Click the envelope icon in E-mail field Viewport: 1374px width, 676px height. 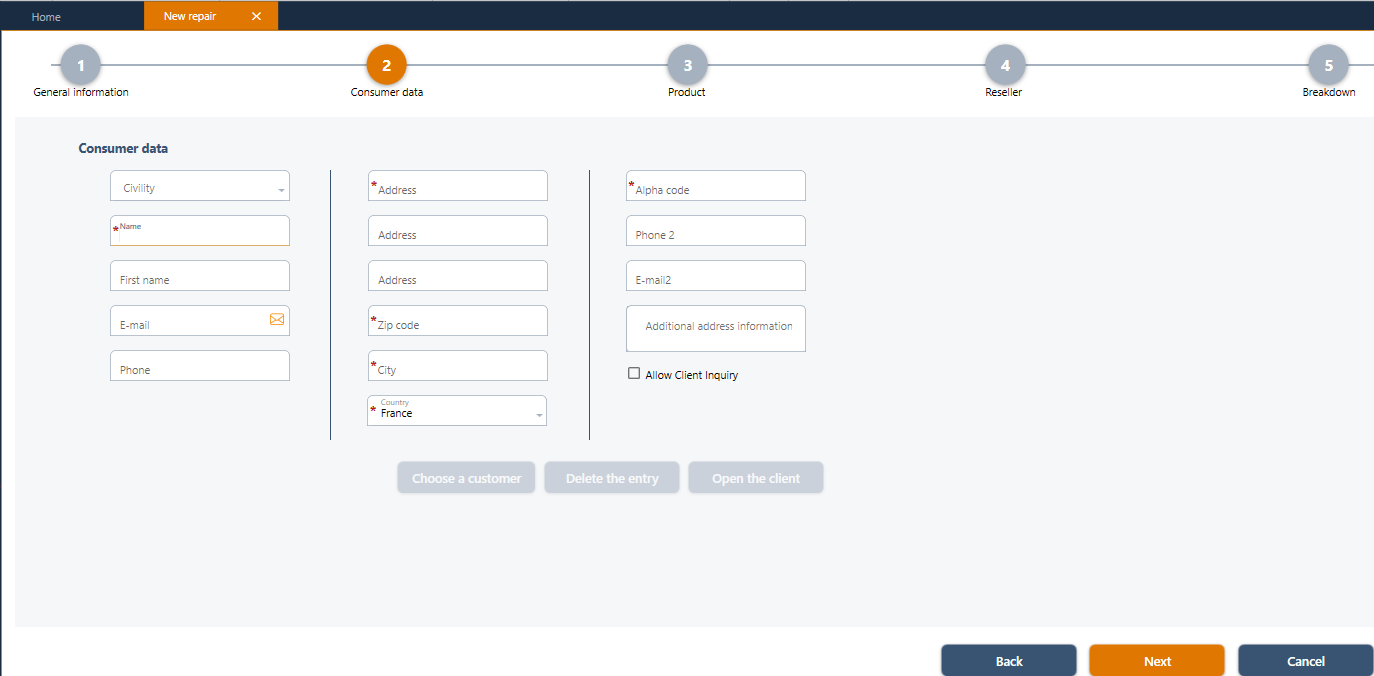coord(277,319)
